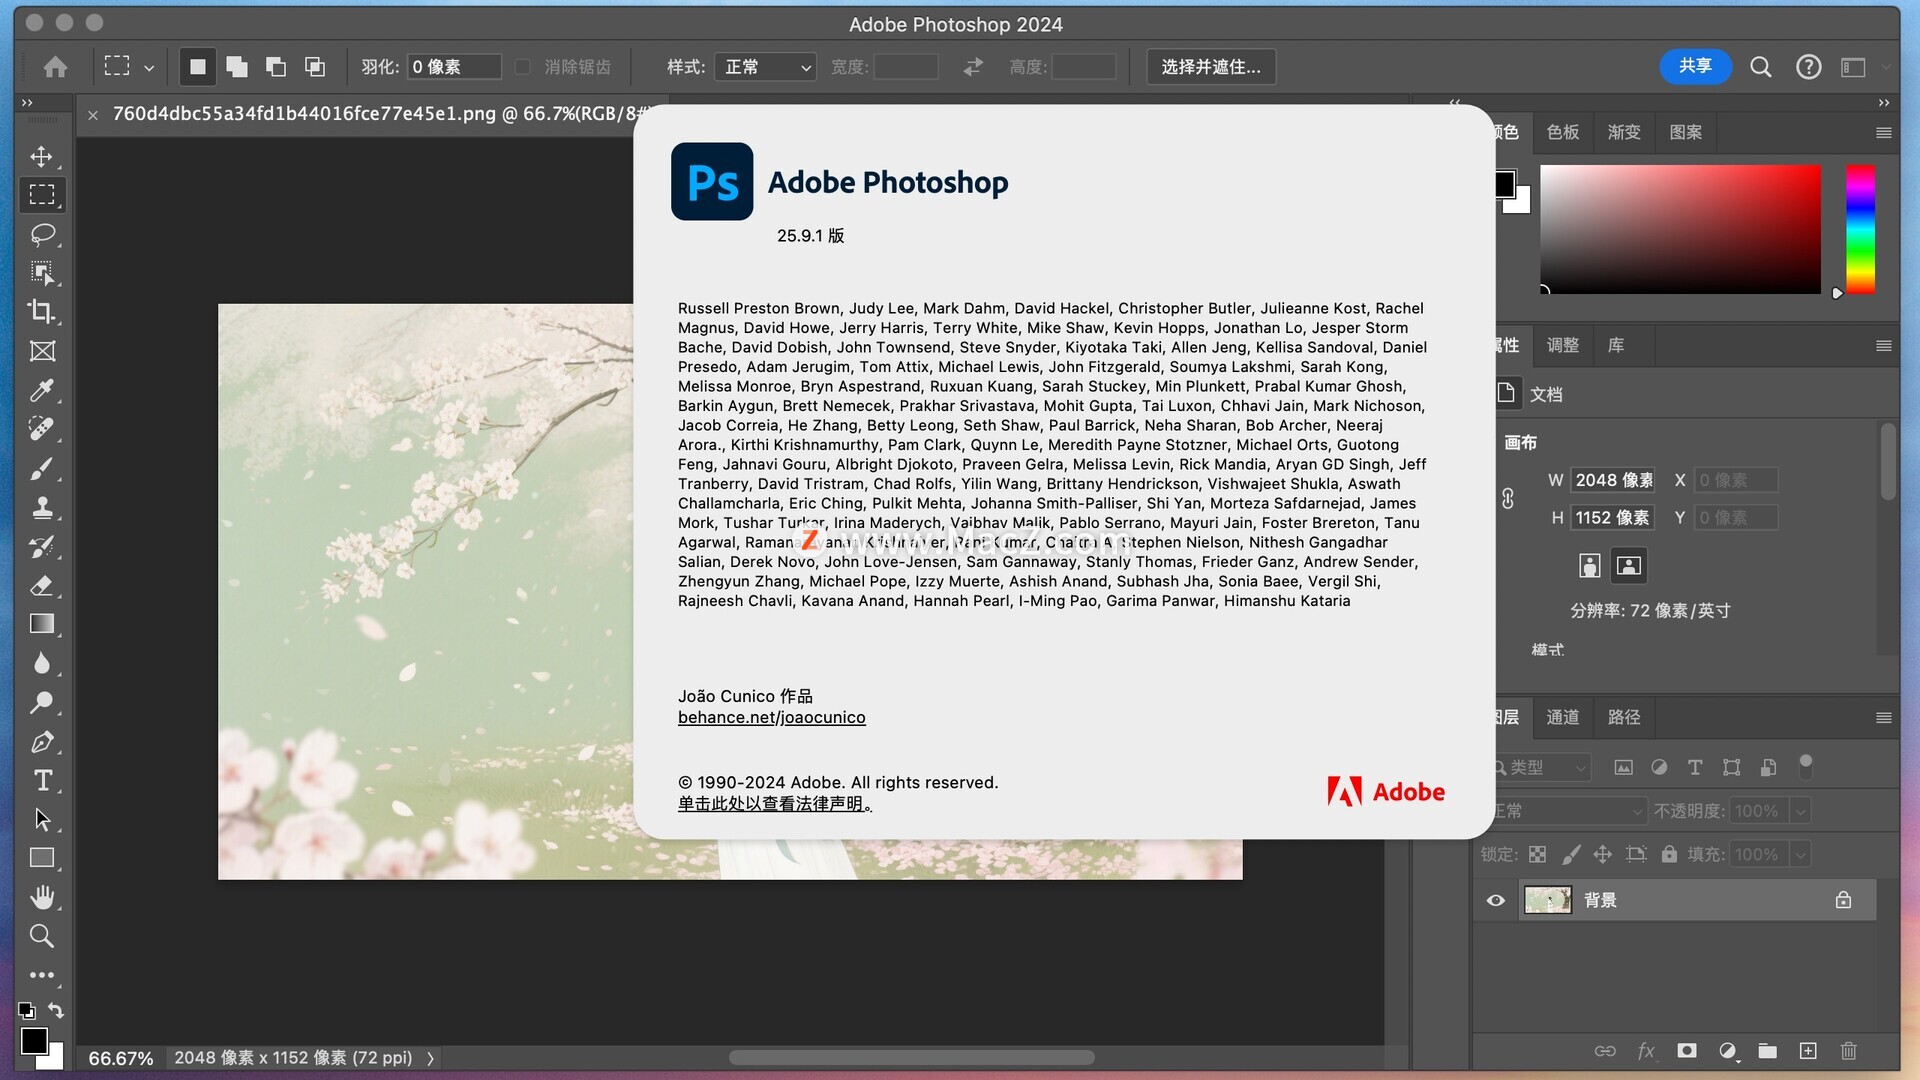This screenshot has width=1920, height=1080.
Task: Select the Object Selection tool
Action: point(41,273)
